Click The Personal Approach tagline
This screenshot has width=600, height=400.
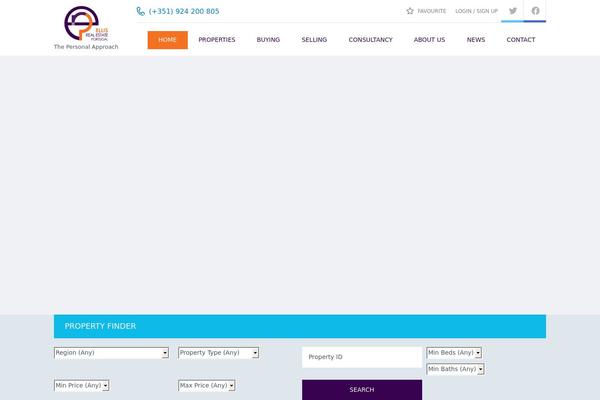coord(86,47)
